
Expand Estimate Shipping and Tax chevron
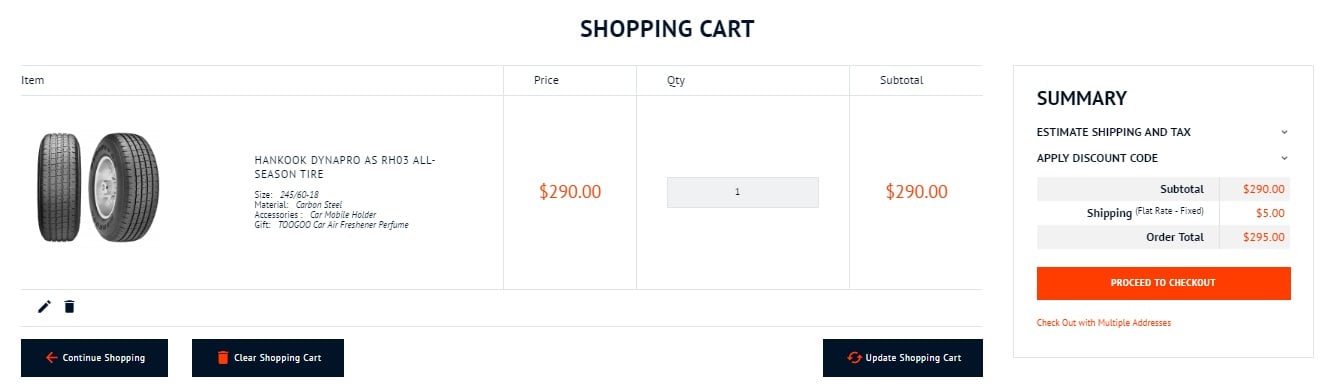[1285, 132]
